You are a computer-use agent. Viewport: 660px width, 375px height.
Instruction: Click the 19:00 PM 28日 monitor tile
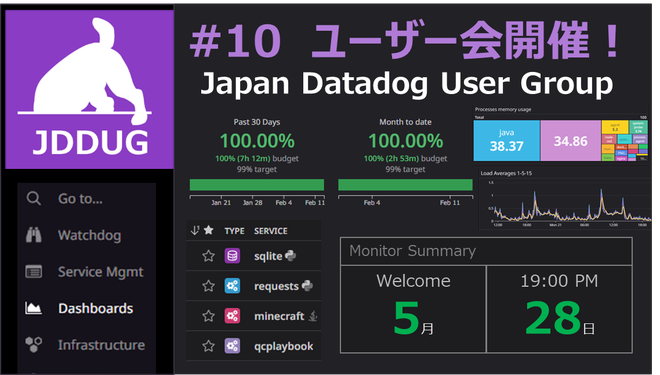[x=559, y=309]
